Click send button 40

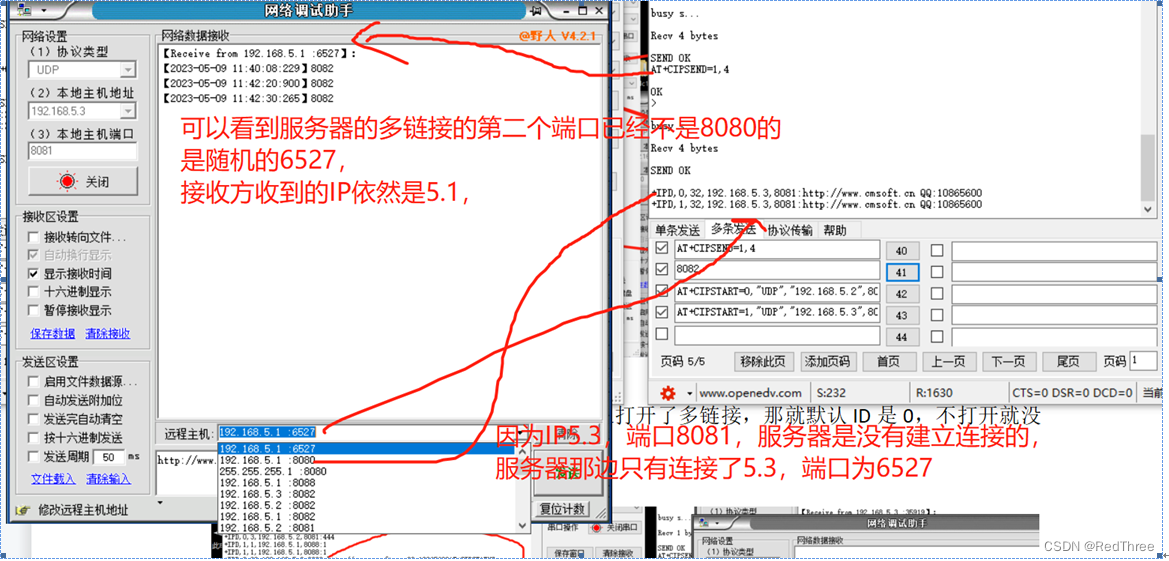902,251
